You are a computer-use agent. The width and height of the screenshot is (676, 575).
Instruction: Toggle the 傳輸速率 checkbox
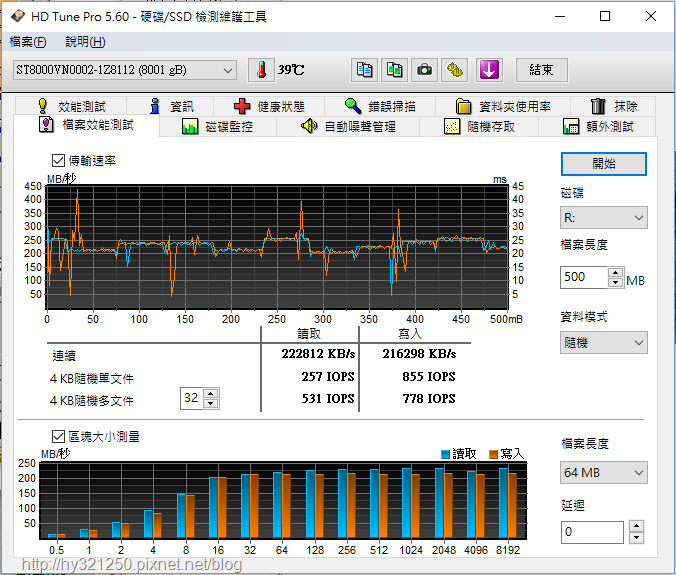click(58, 161)
